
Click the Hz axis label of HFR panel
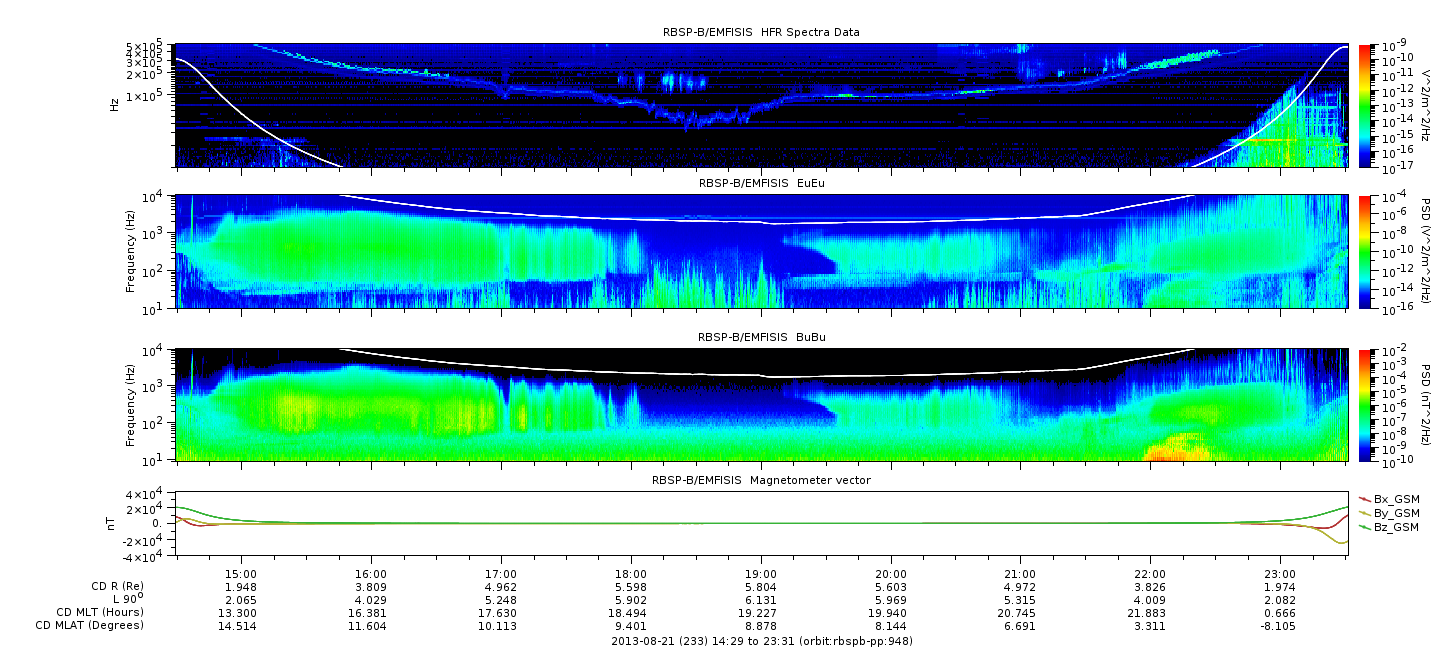click(x=114, y=105)
